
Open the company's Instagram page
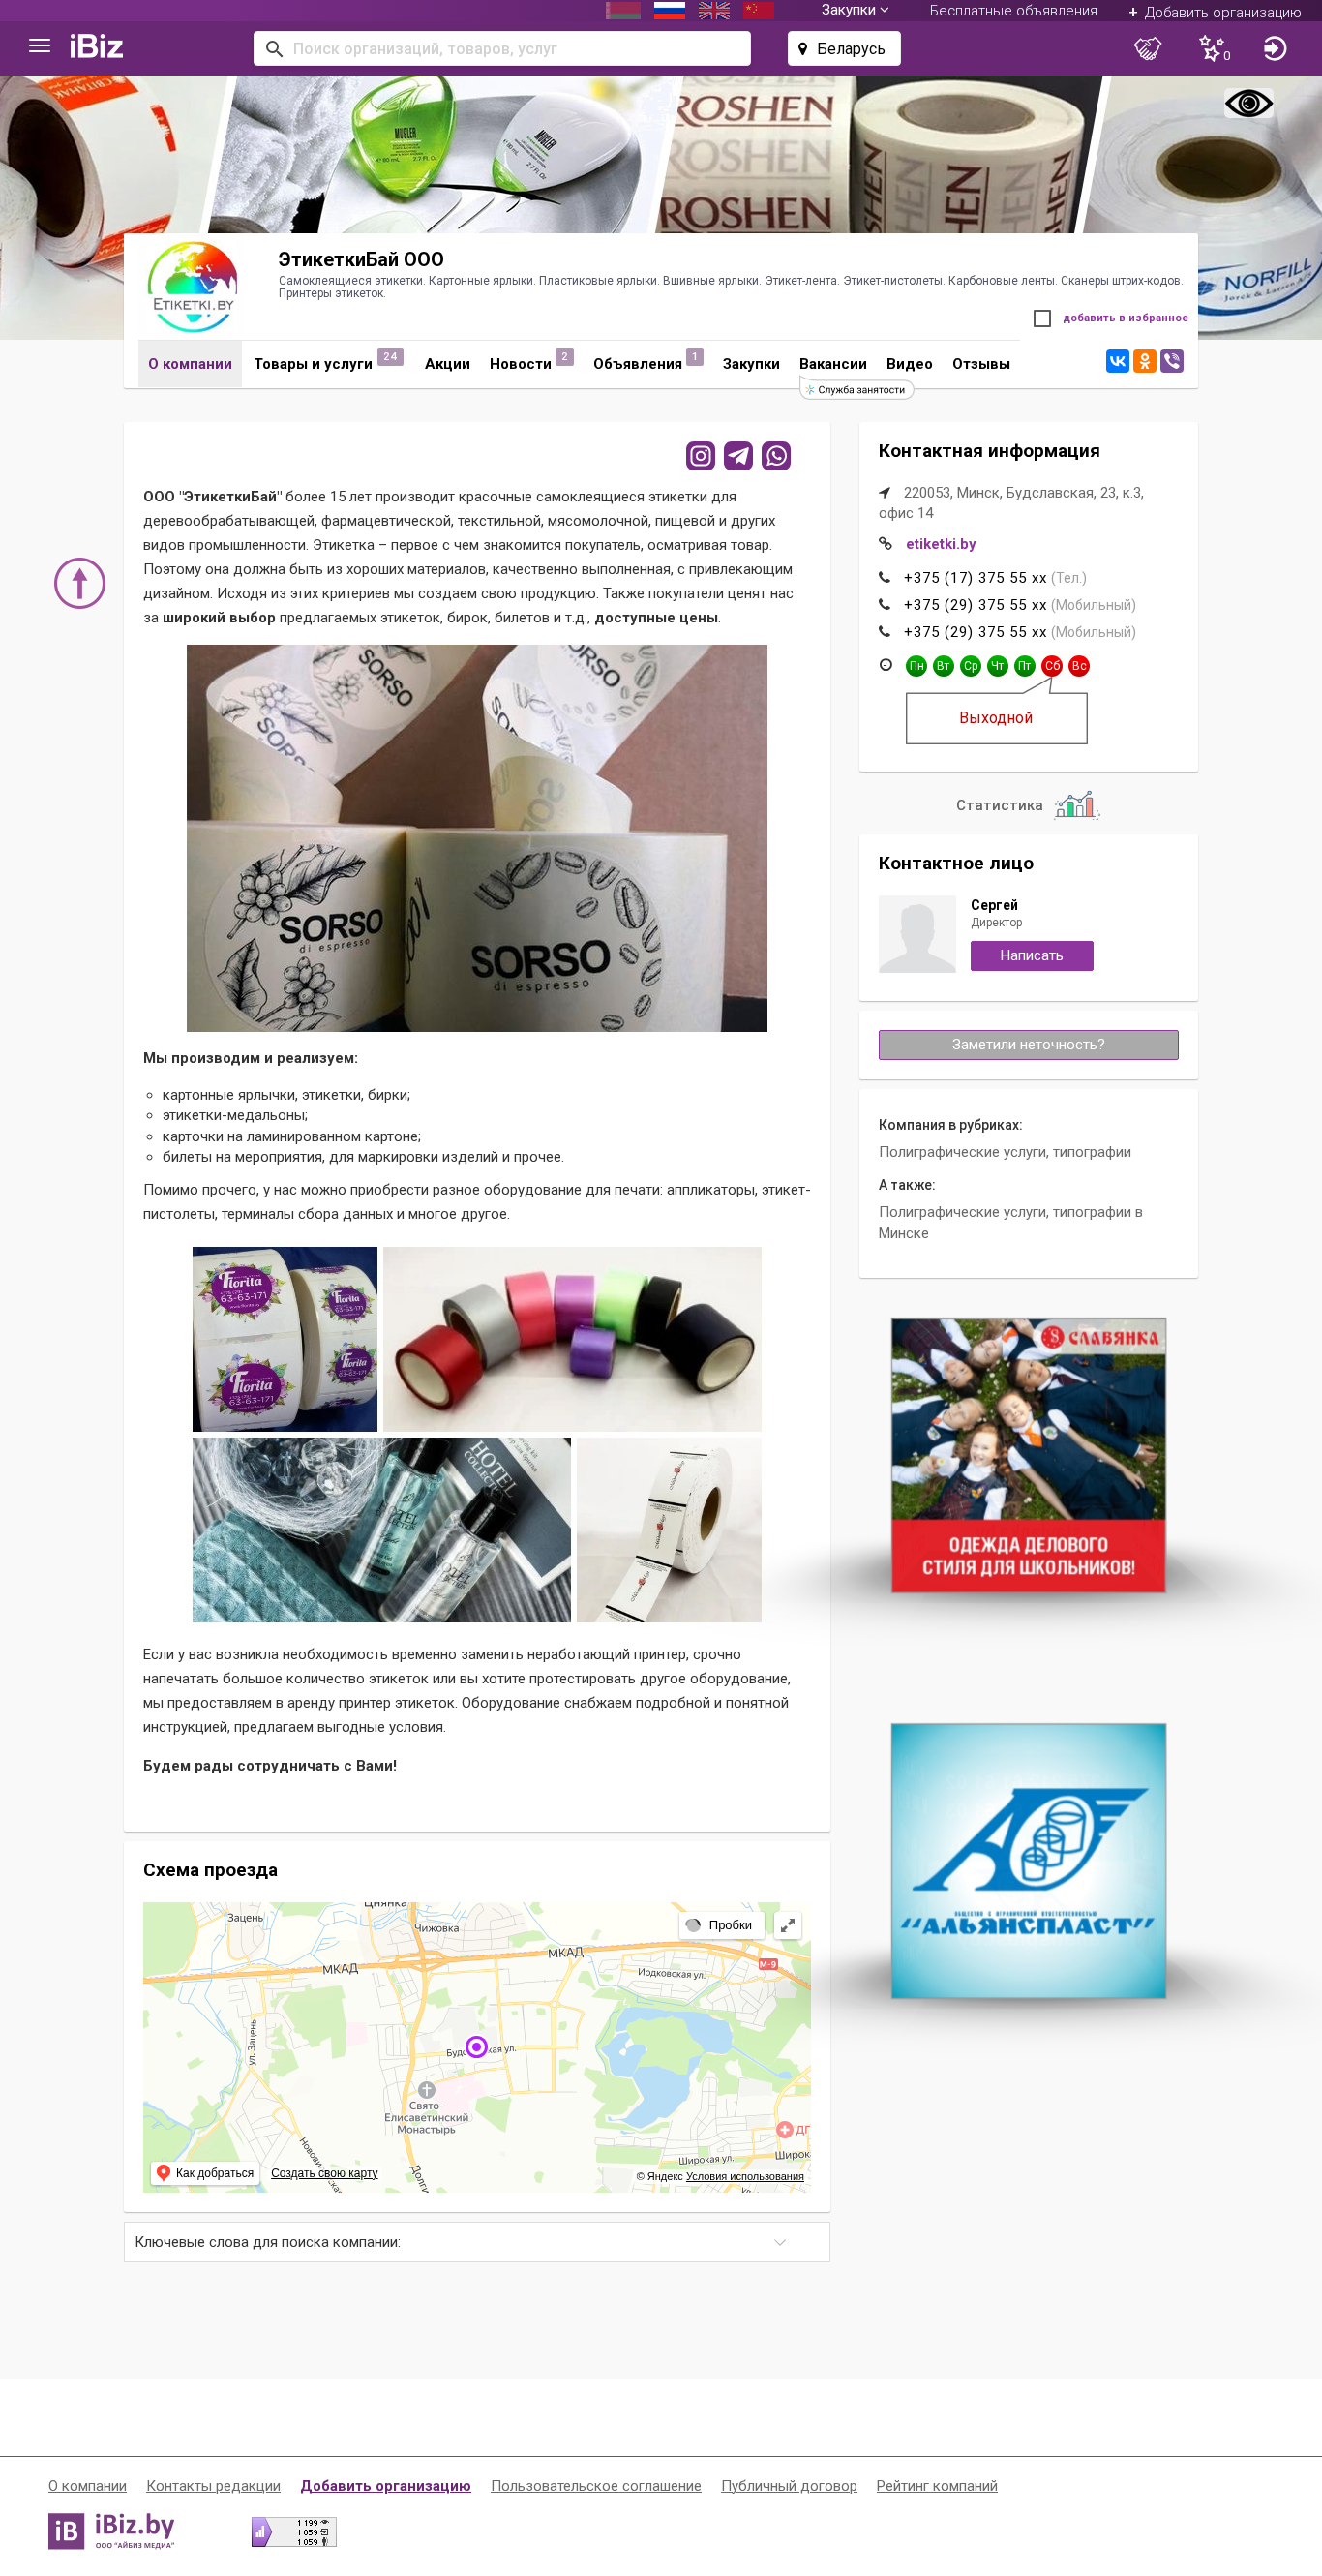pyautogui.click(x=700, y=456)
